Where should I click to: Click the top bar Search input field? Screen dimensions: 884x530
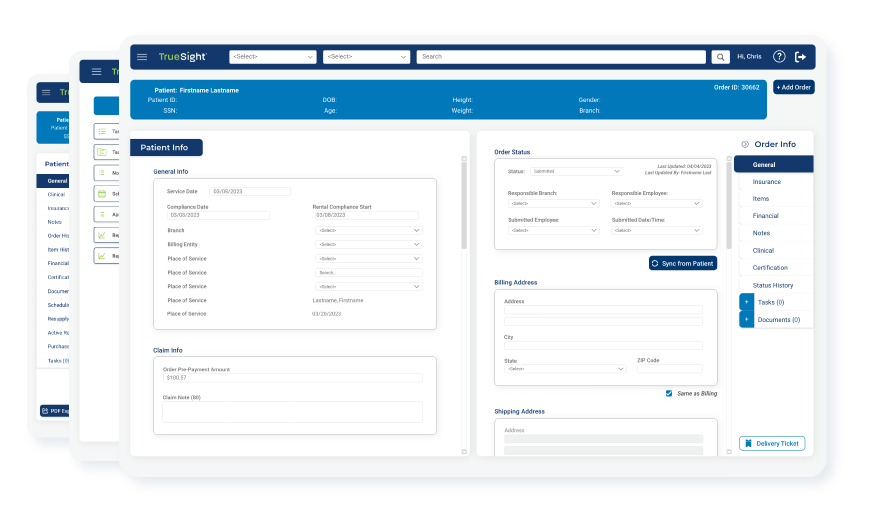coord(562,57)
